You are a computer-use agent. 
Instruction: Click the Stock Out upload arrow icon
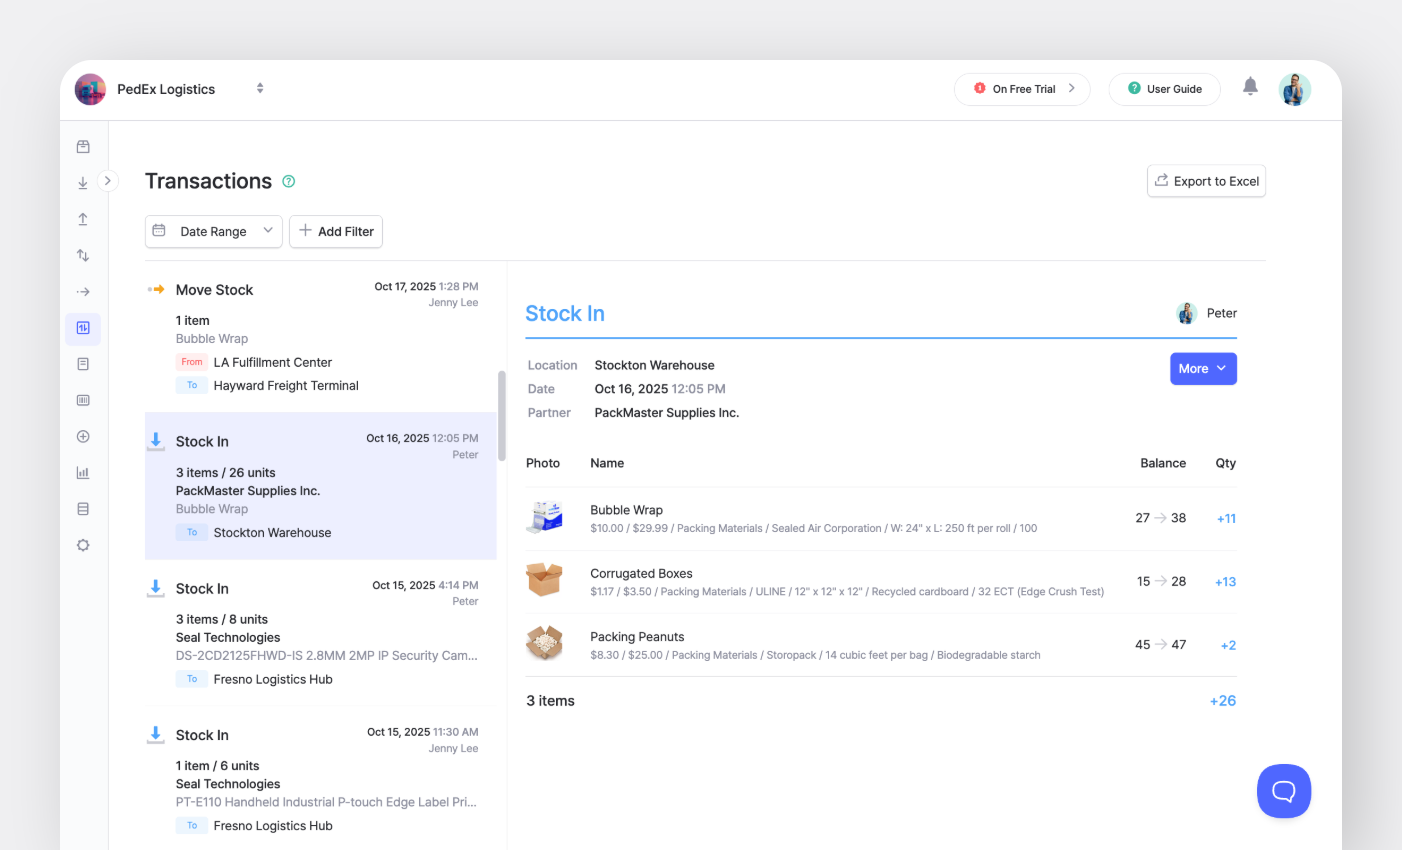83,219
